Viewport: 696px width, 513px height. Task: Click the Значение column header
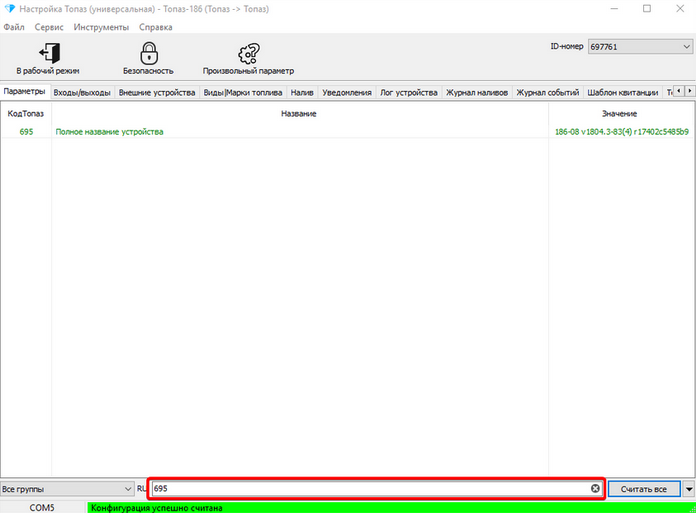pos(620,114)
